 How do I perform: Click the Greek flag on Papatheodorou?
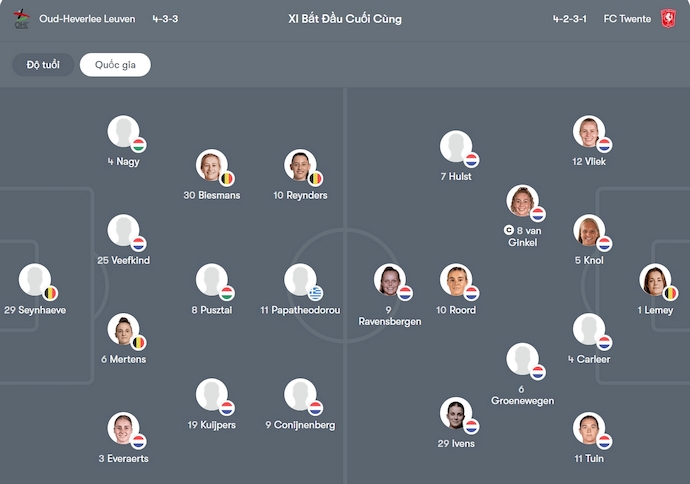(316, 293)
